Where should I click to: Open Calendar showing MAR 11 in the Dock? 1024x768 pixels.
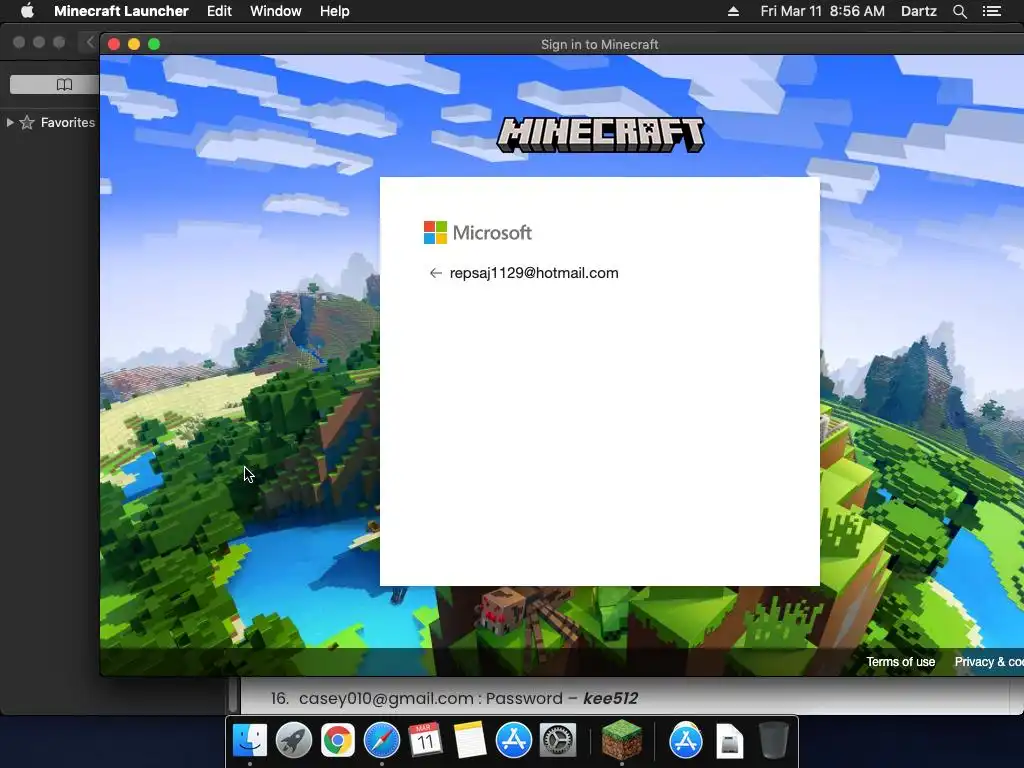point(425,741)
